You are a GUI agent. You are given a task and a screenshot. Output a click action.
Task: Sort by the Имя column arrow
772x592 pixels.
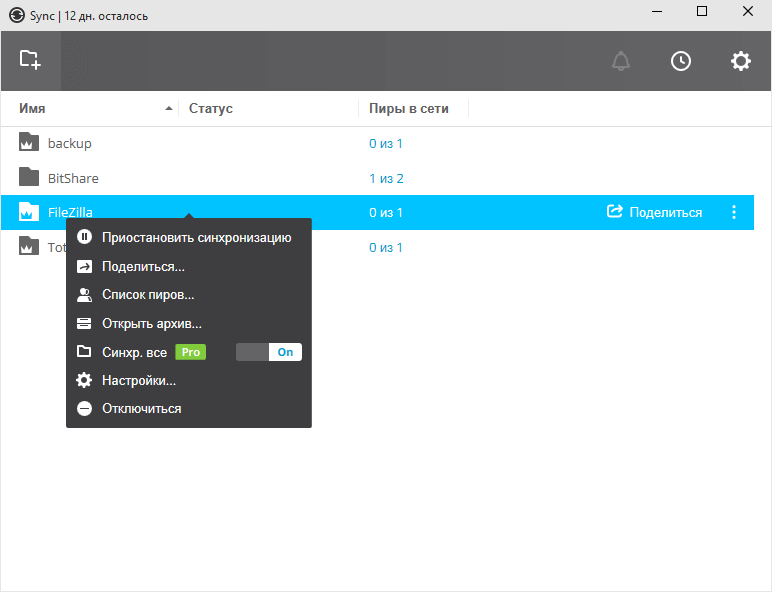point(169,108)
